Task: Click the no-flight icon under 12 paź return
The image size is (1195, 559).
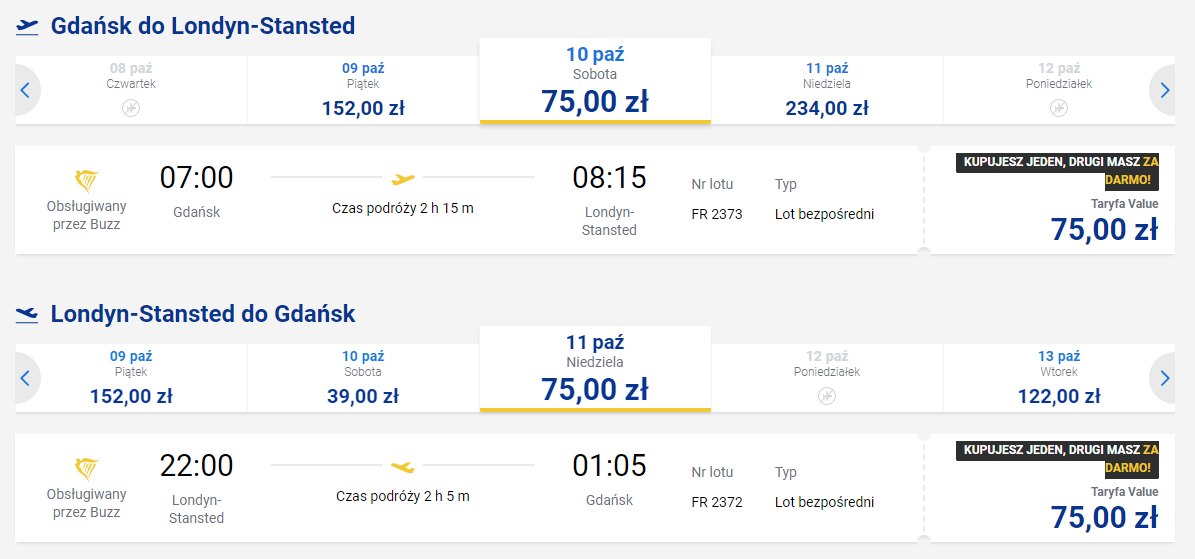Action: 827,395
